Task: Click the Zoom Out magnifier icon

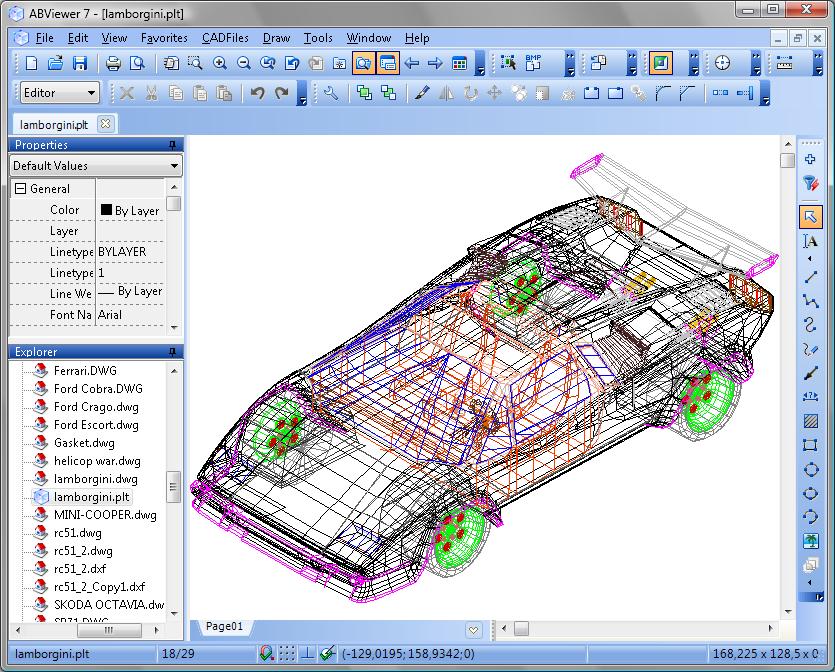Action: click(244, 63)
